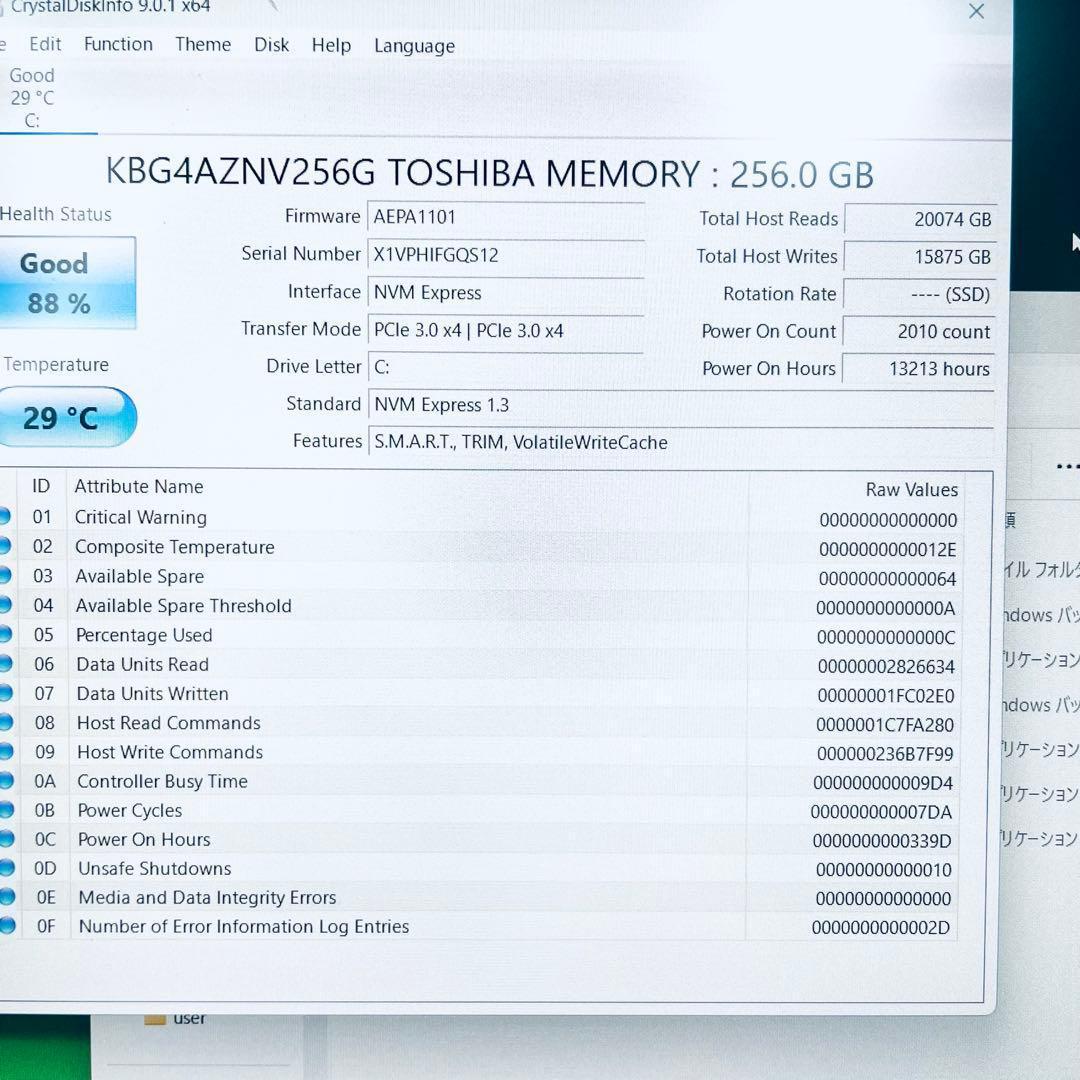Click the Serial Number field
Viewport: 1080px width, 1080px height.
(505, 254)
